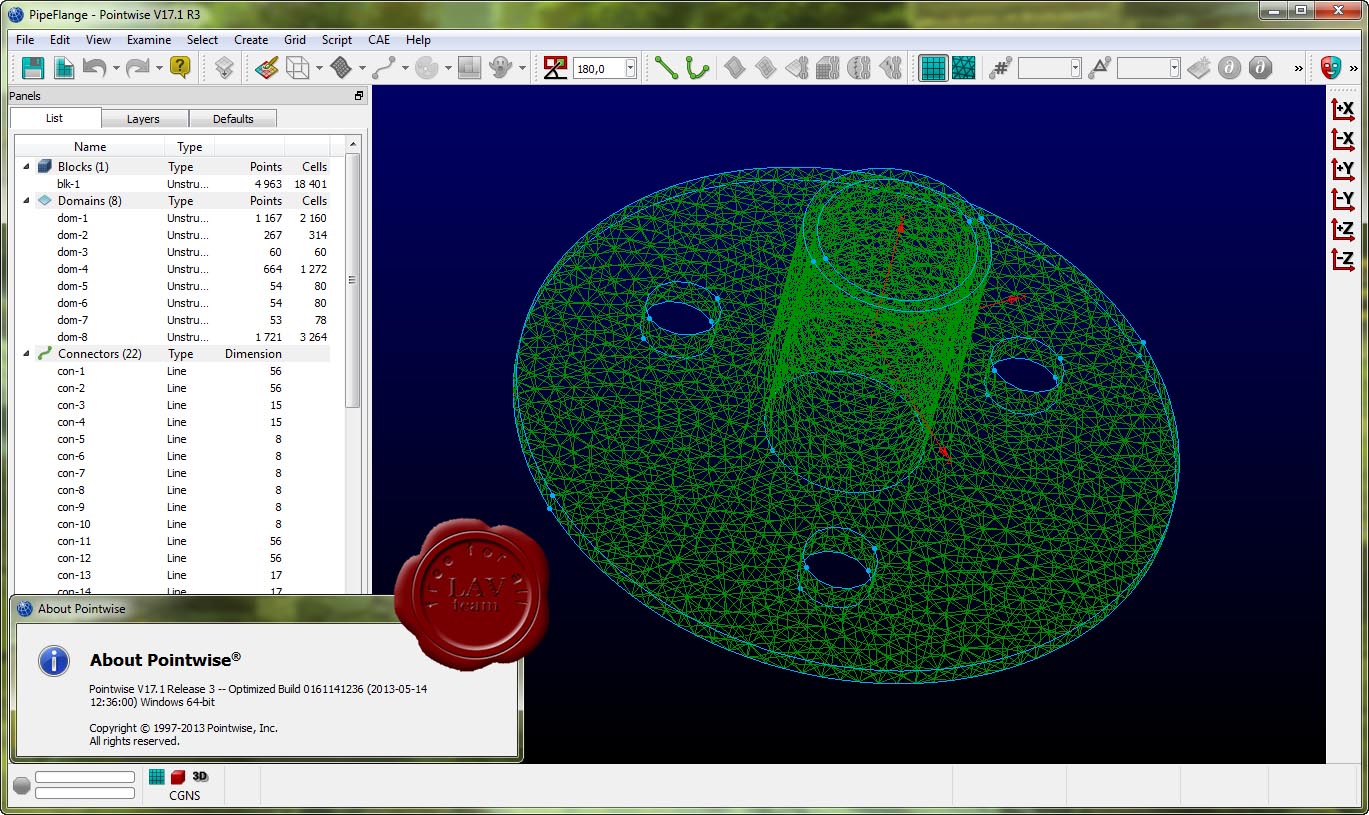This screenshot has width=1369, height=815.
Task: Open the CAE menu
Action: [x=379, y=40]
